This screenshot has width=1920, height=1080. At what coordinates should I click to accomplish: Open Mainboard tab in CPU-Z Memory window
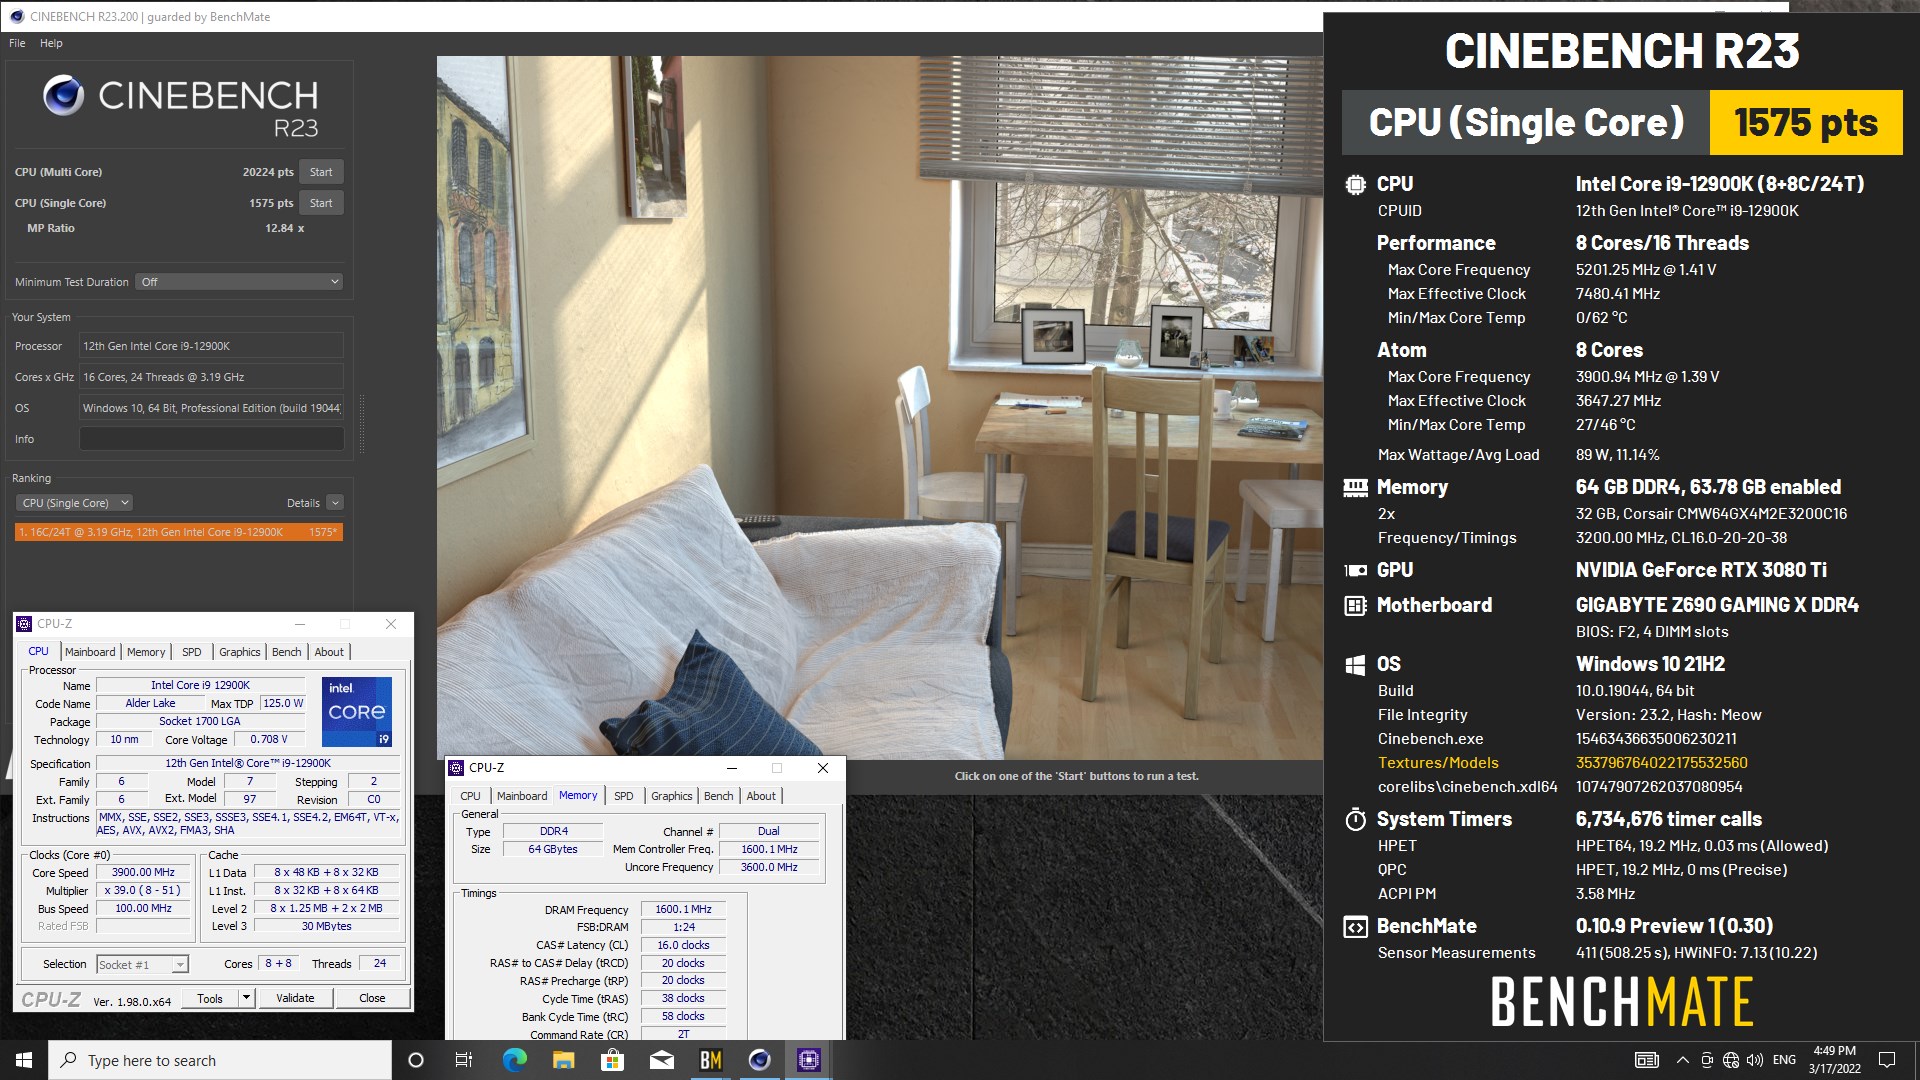pyautogui.click(x=522, y=796)
